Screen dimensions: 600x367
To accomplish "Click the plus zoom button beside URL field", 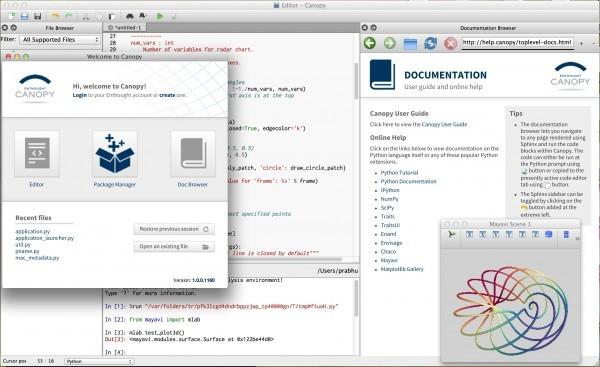I will [581, 43].
